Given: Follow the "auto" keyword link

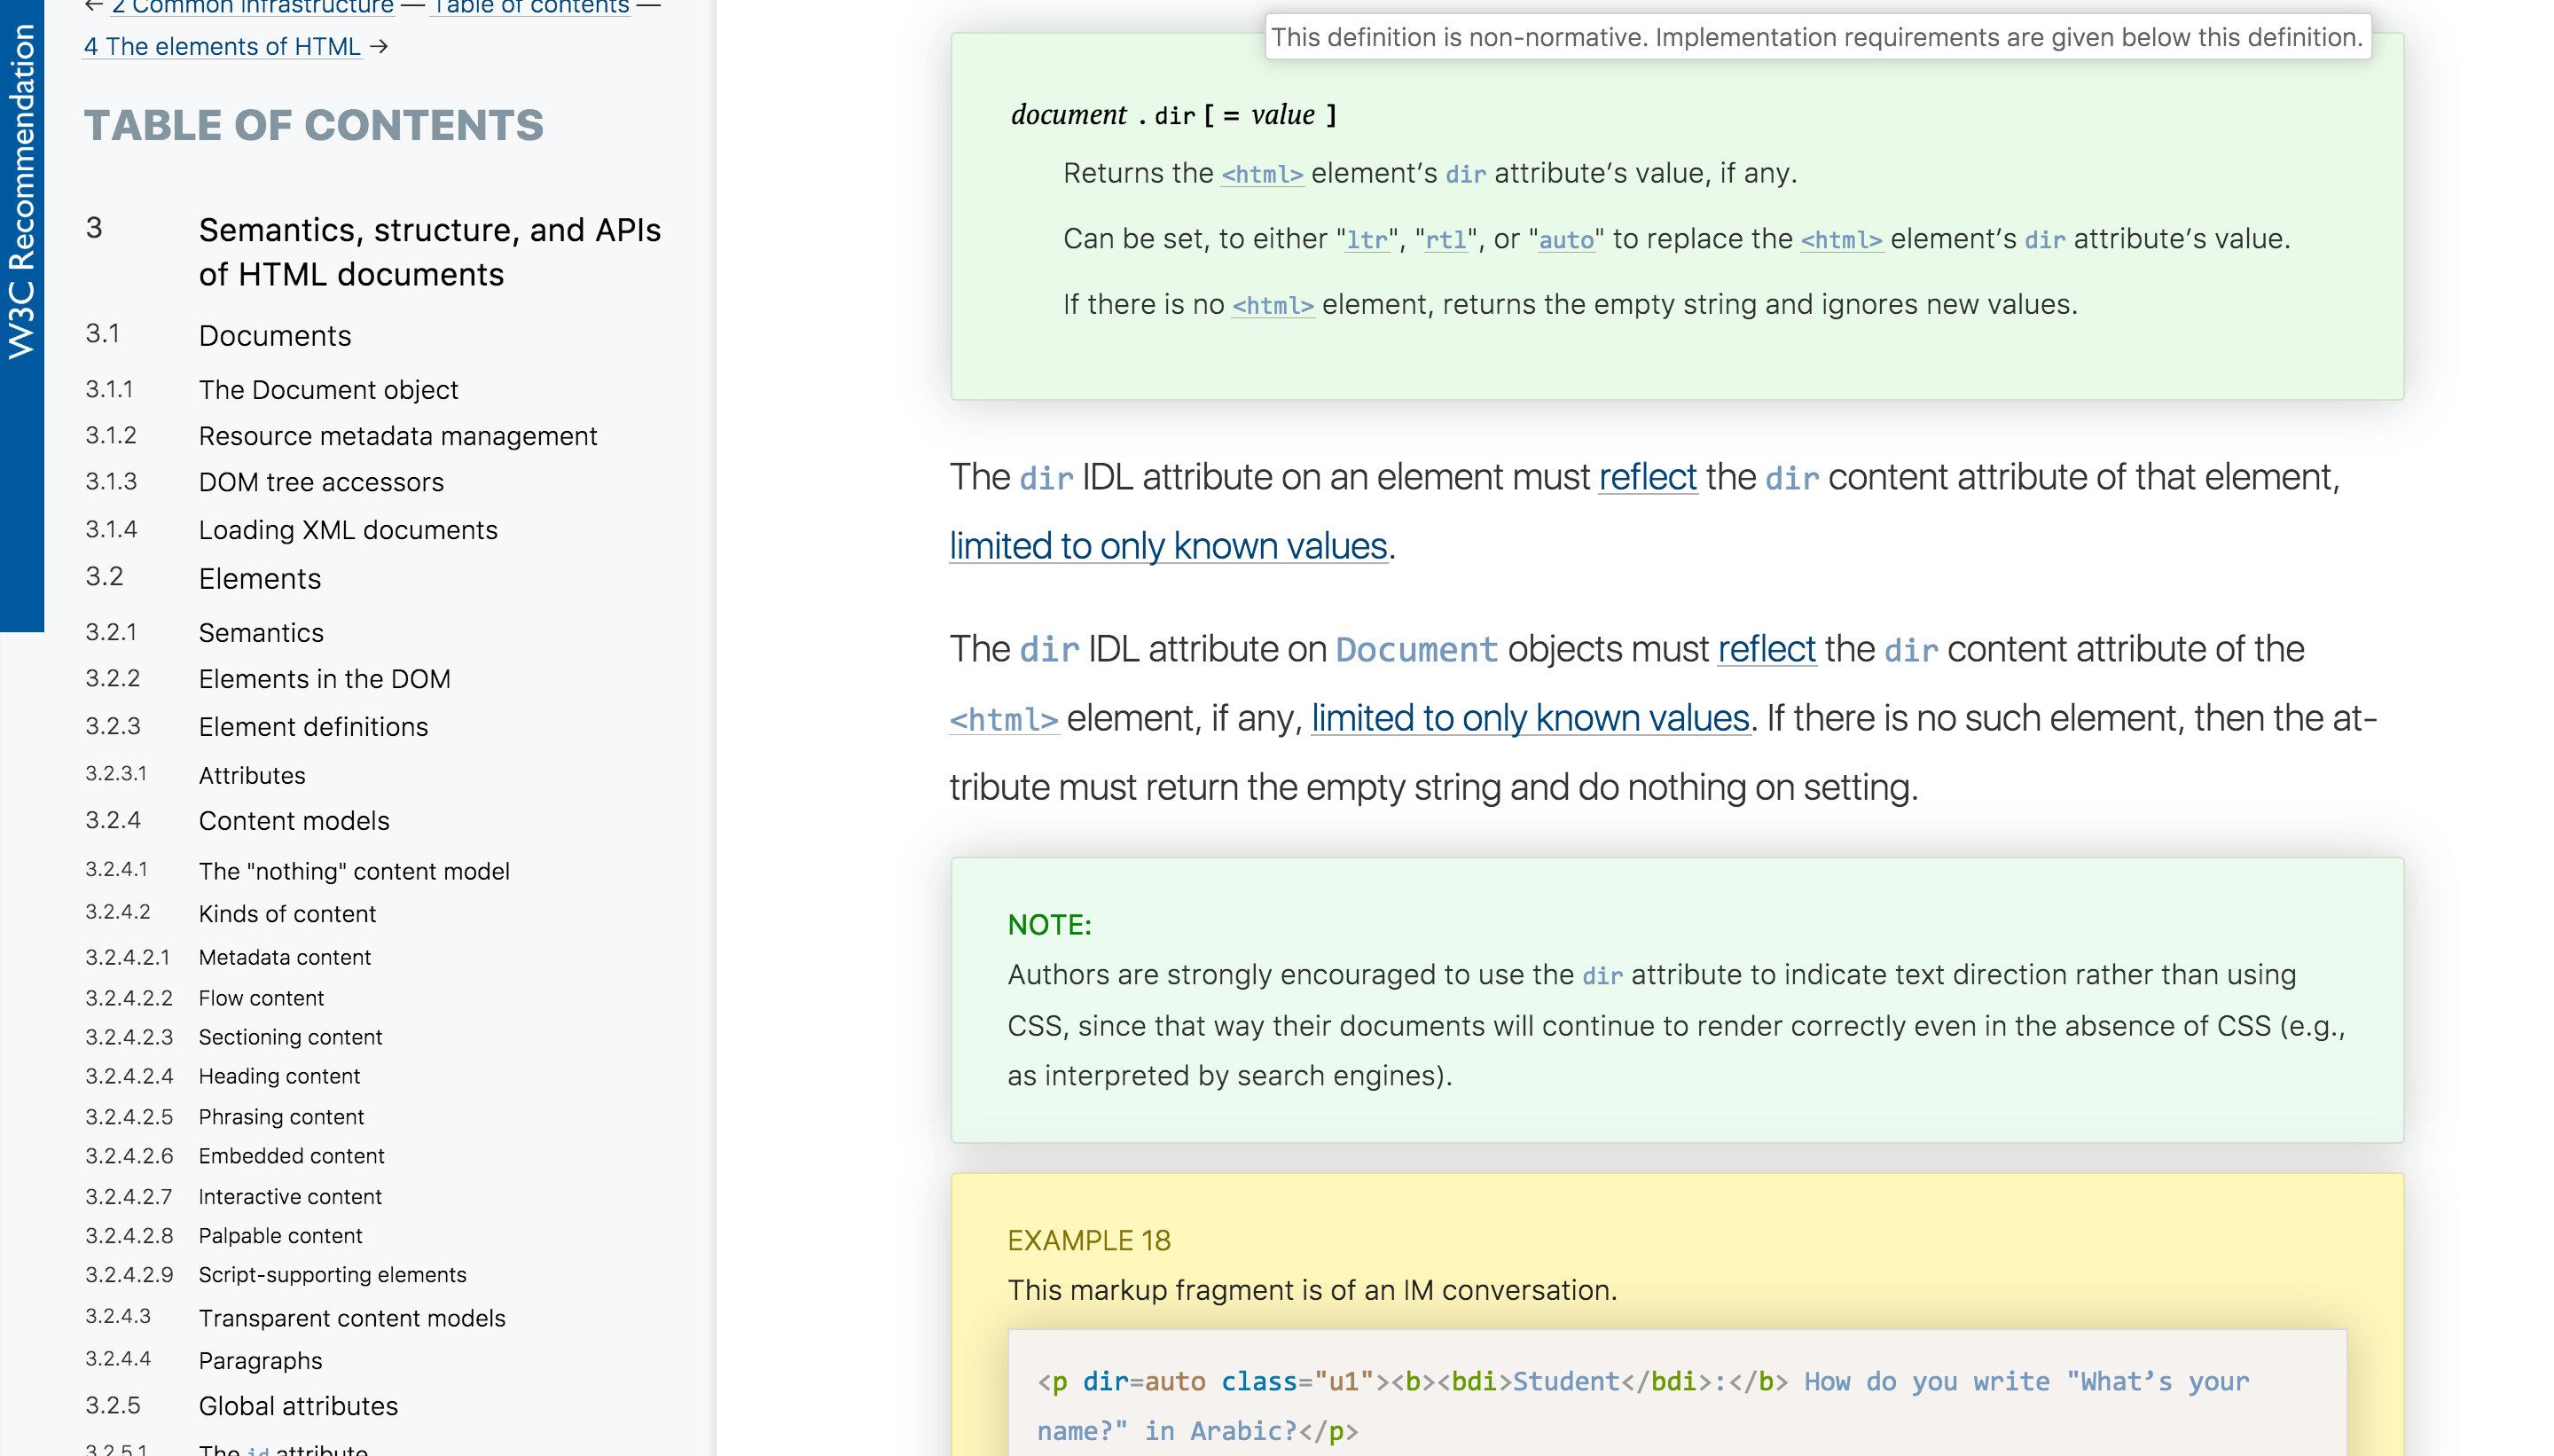Looking at the screenshot, I should (x=1566, y=240).
